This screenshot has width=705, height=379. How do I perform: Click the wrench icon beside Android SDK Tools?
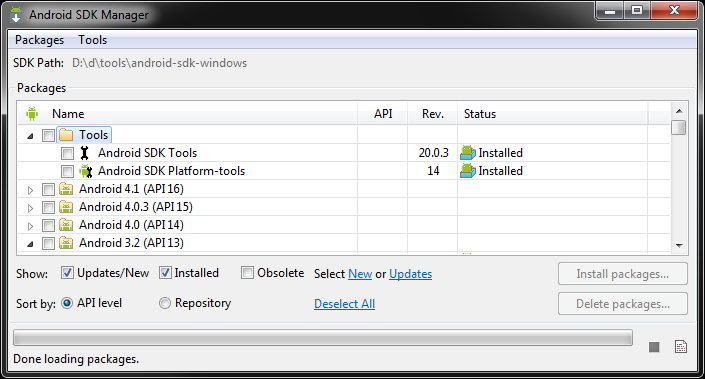tap(85, 153)
